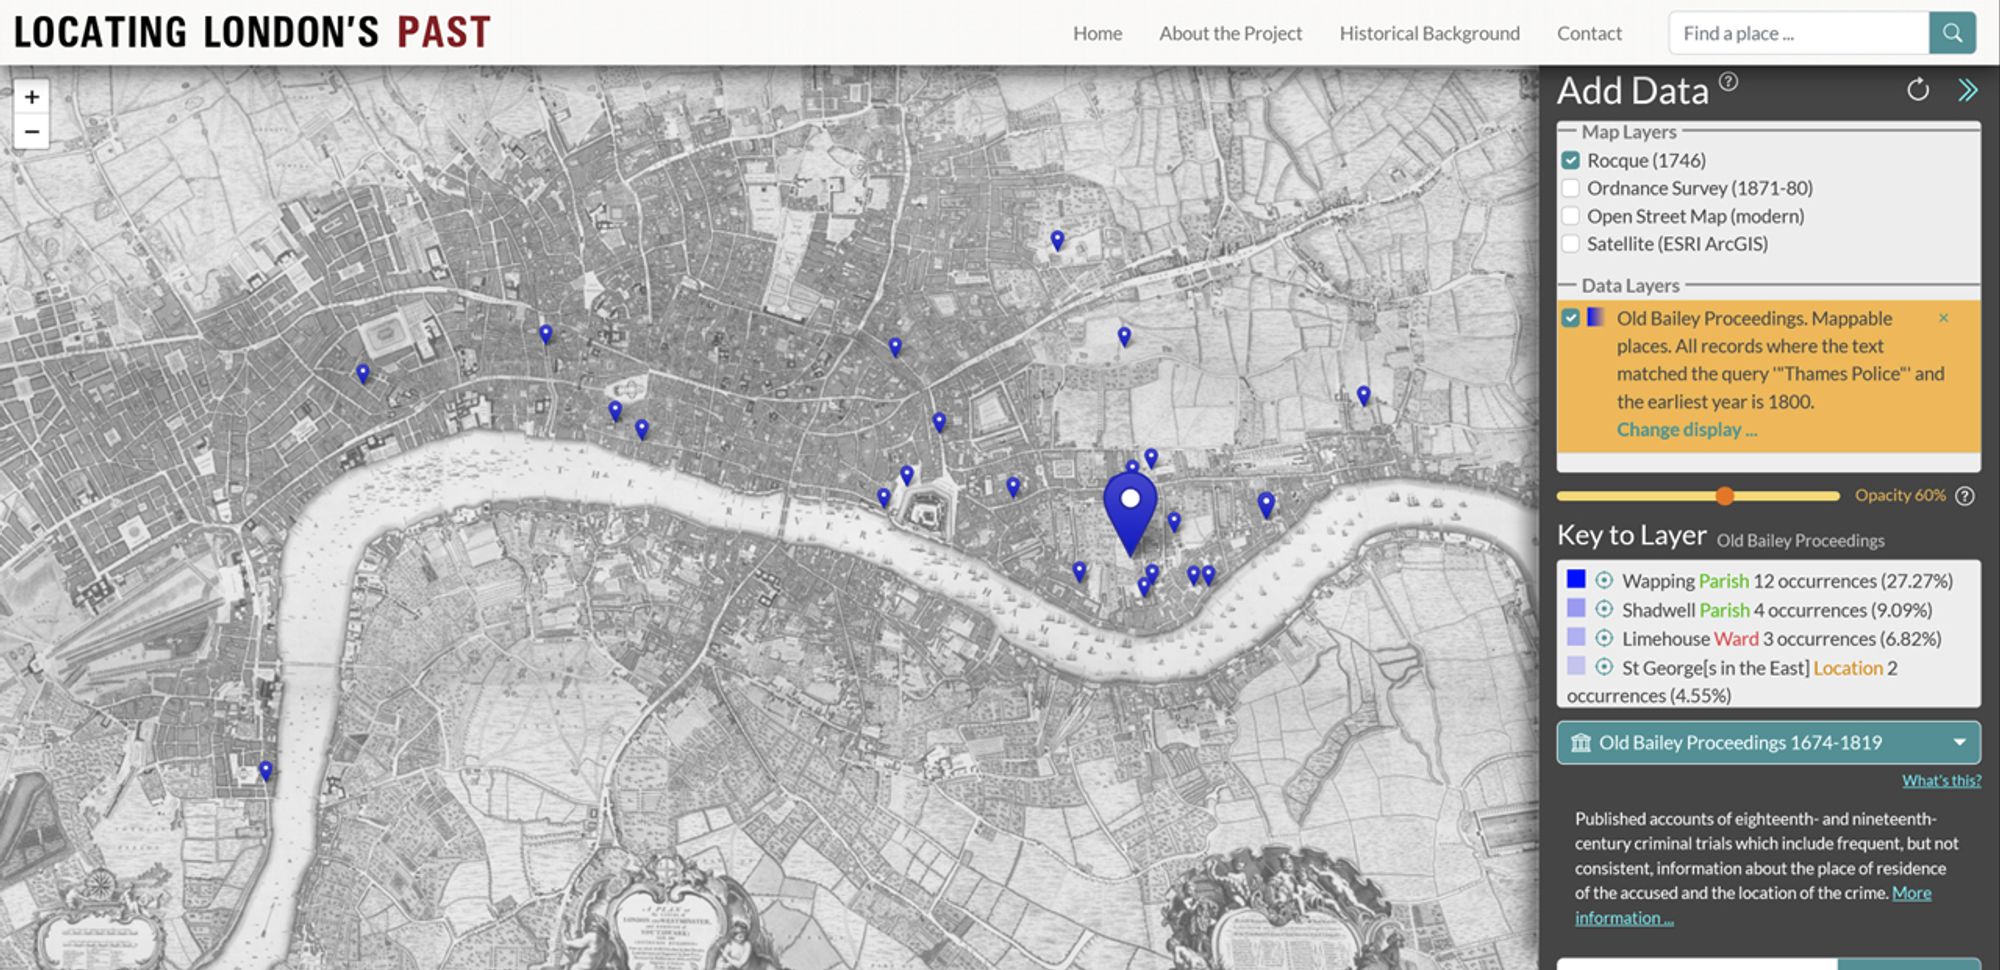Open the Contact page
This screenshot has width=2000, height=970.
[x=1589, y=33]
